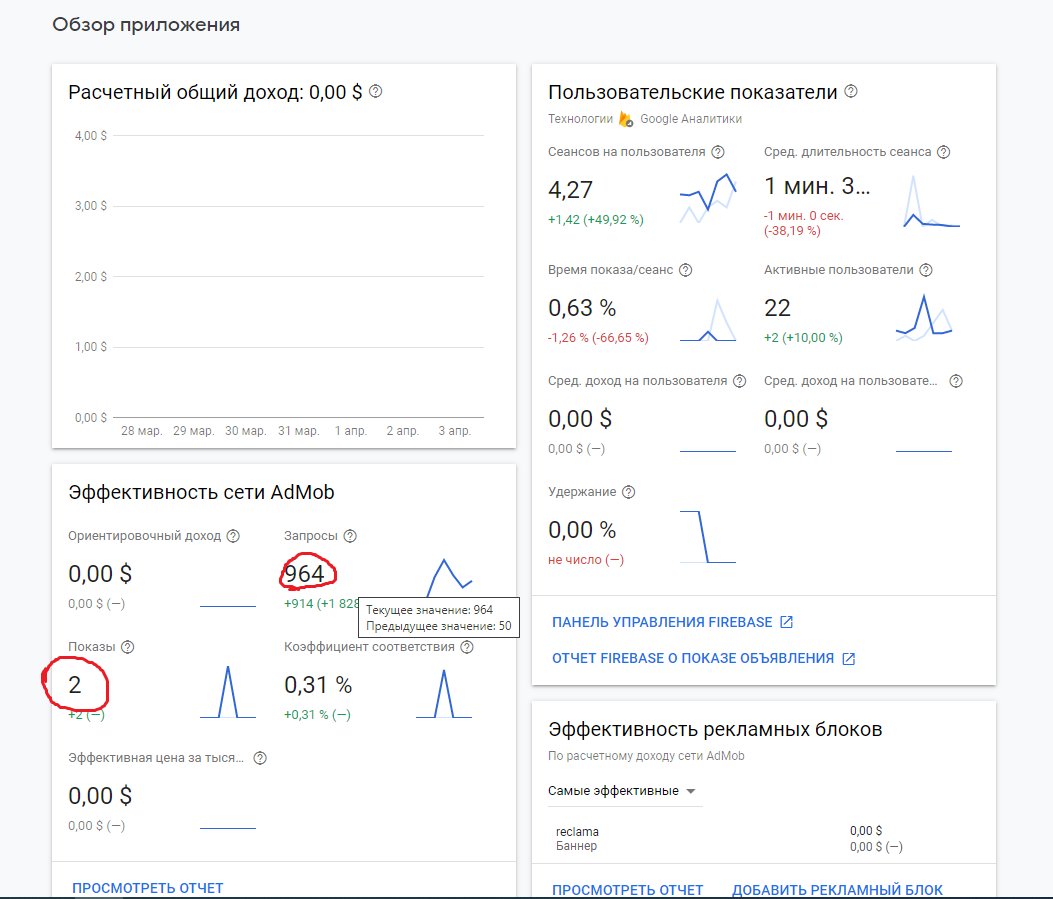Click help icon for Сеансов на пользователя
This screenshot has height=899, width=1053.
point(718,152)
